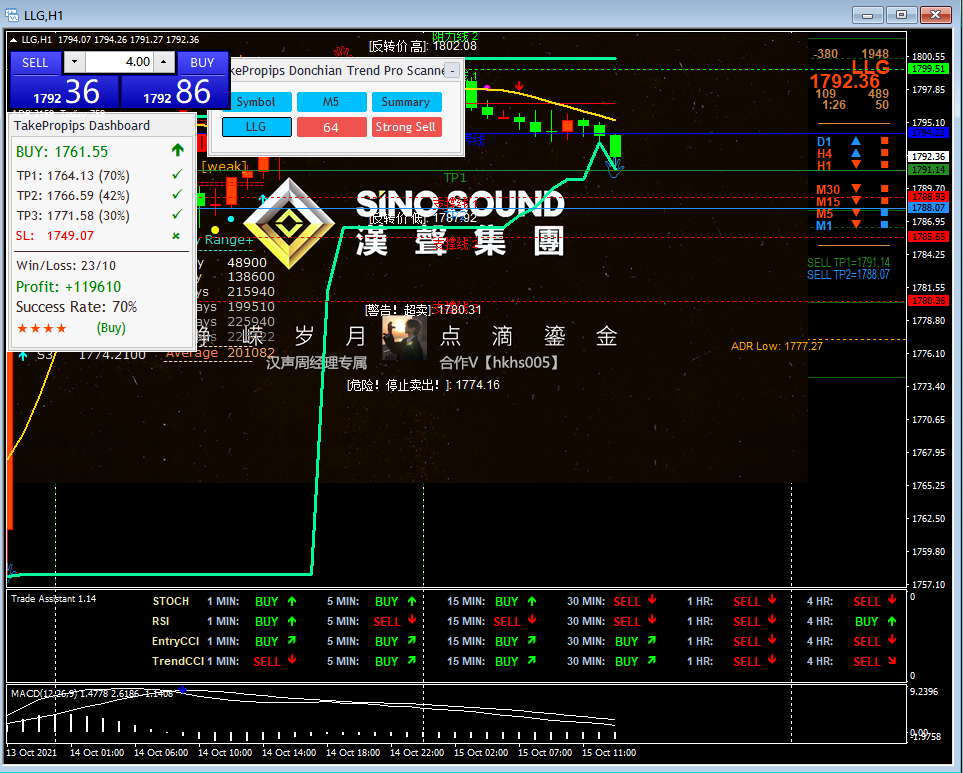Click the Strong Sell summary cell
The height and width of the screenshot is (773, 963).
(405, 127)
